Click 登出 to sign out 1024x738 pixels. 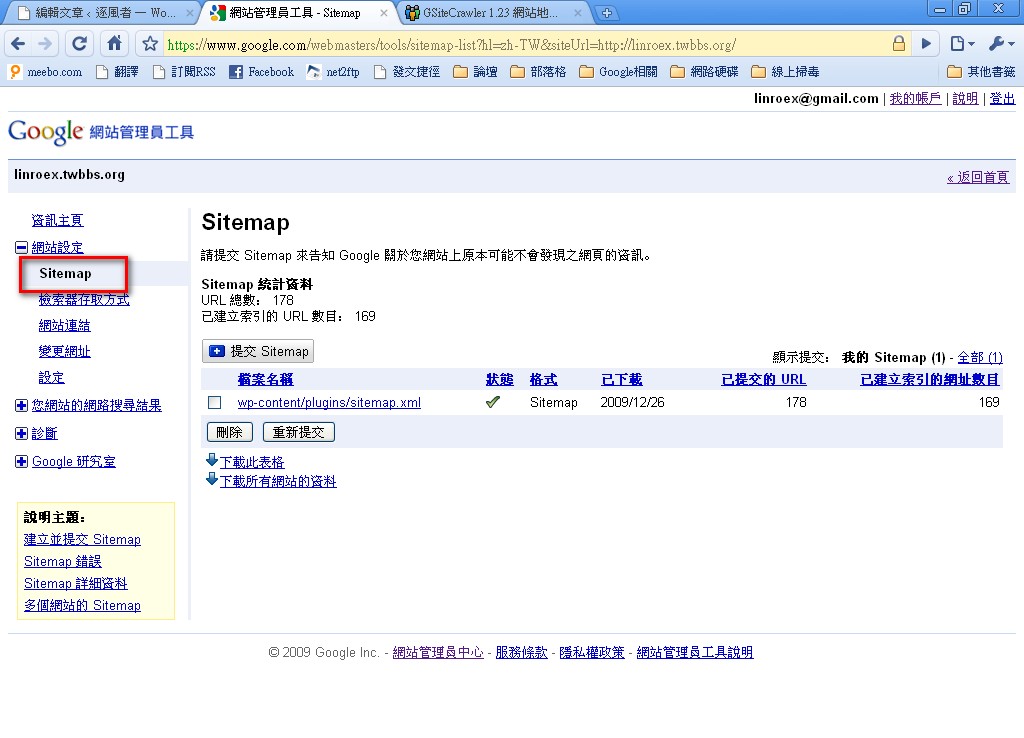coord(1002,99)
